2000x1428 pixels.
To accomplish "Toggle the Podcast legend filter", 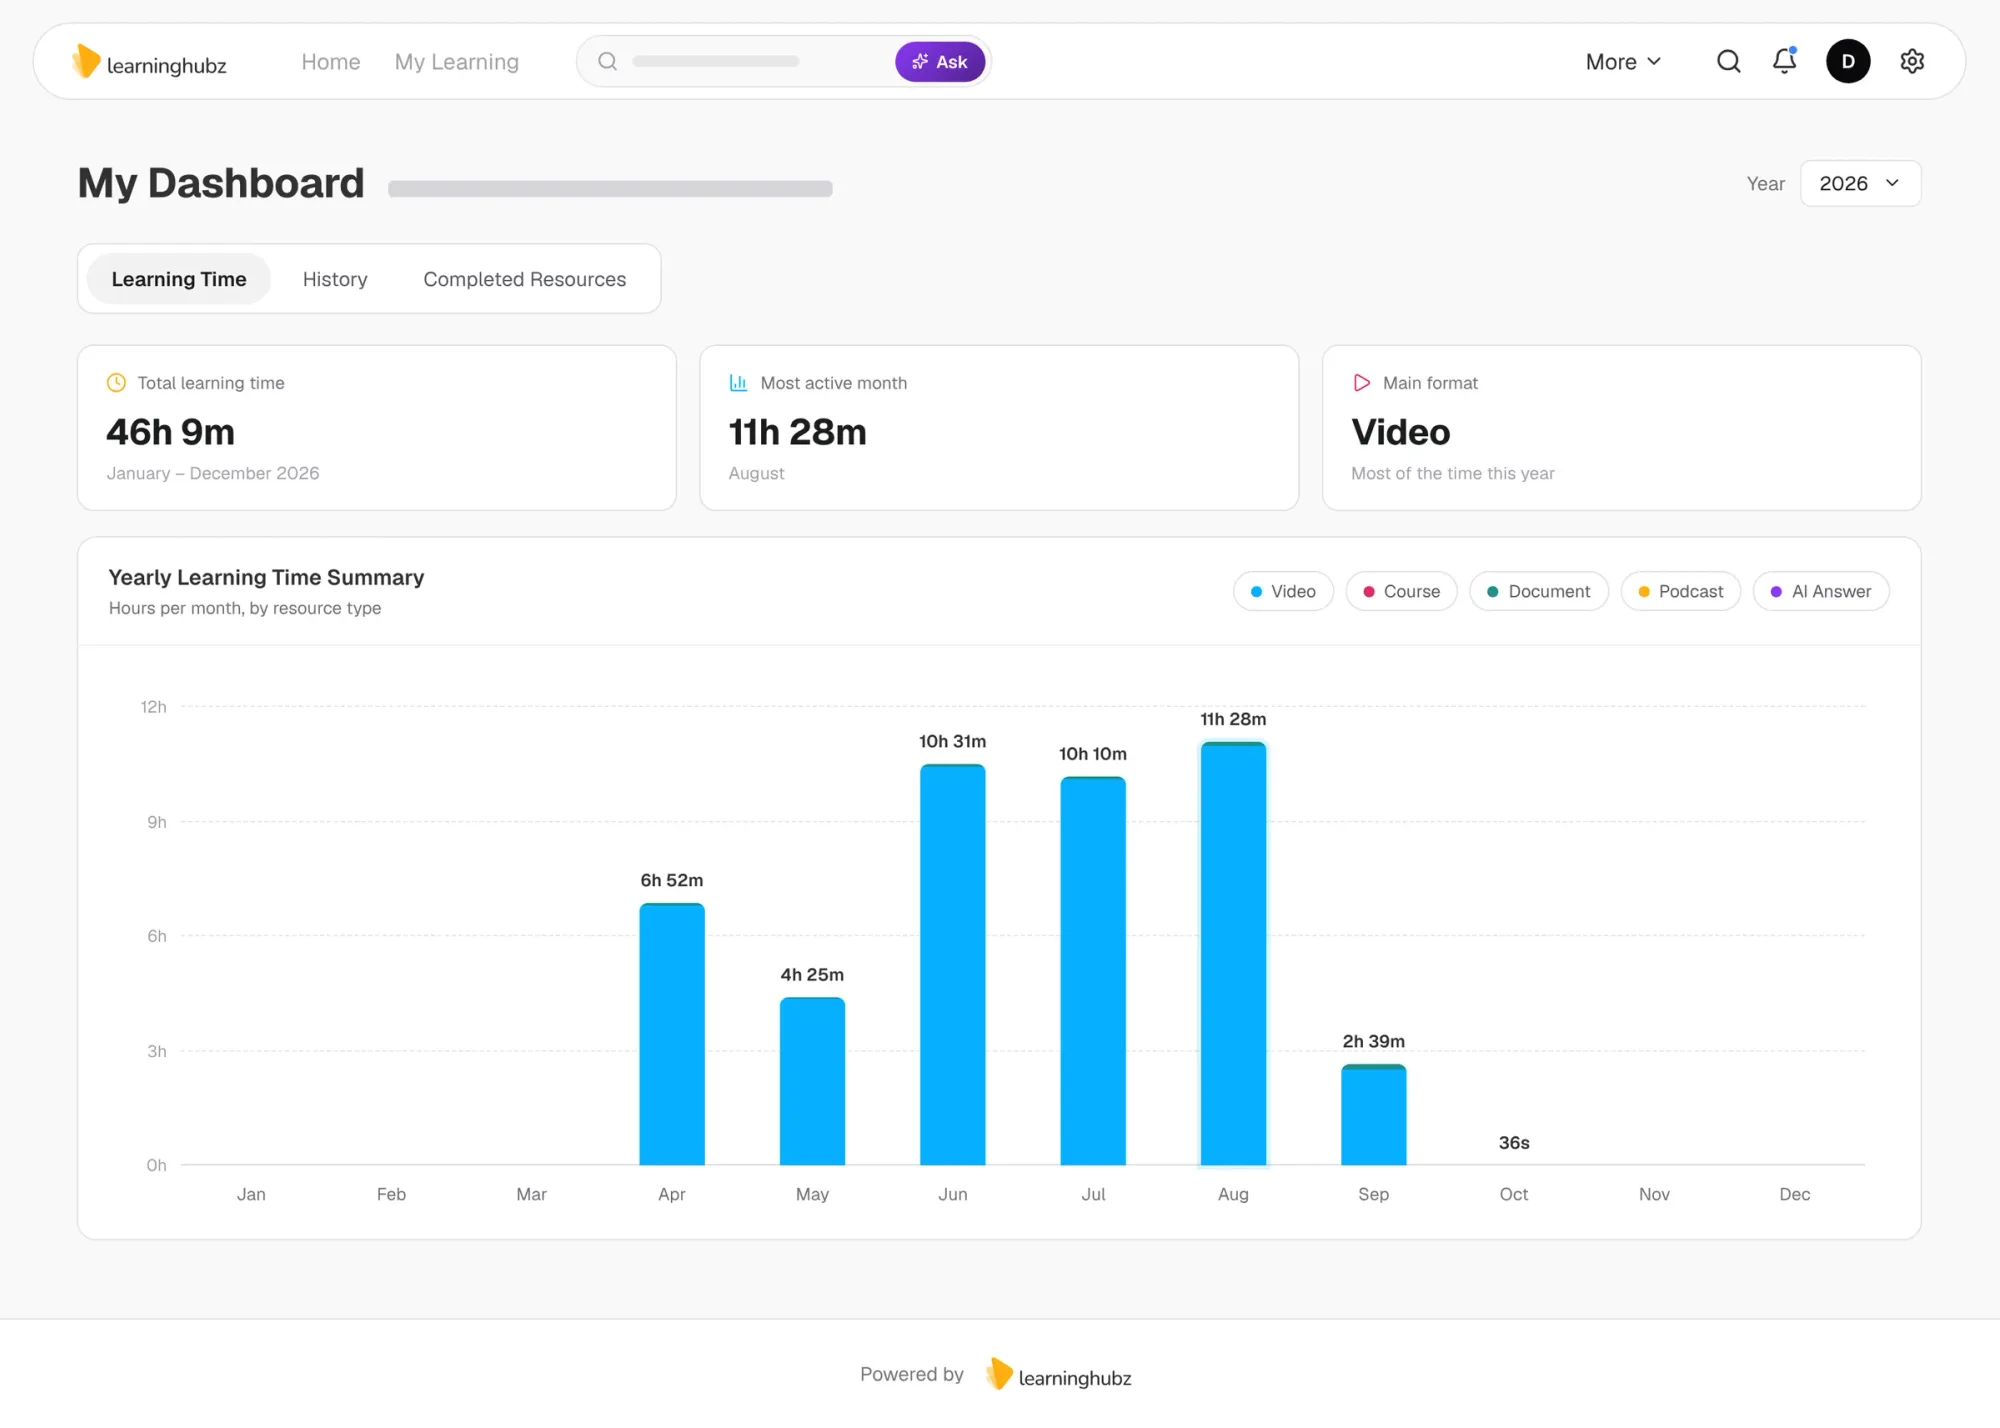I will click(1680, 591).
